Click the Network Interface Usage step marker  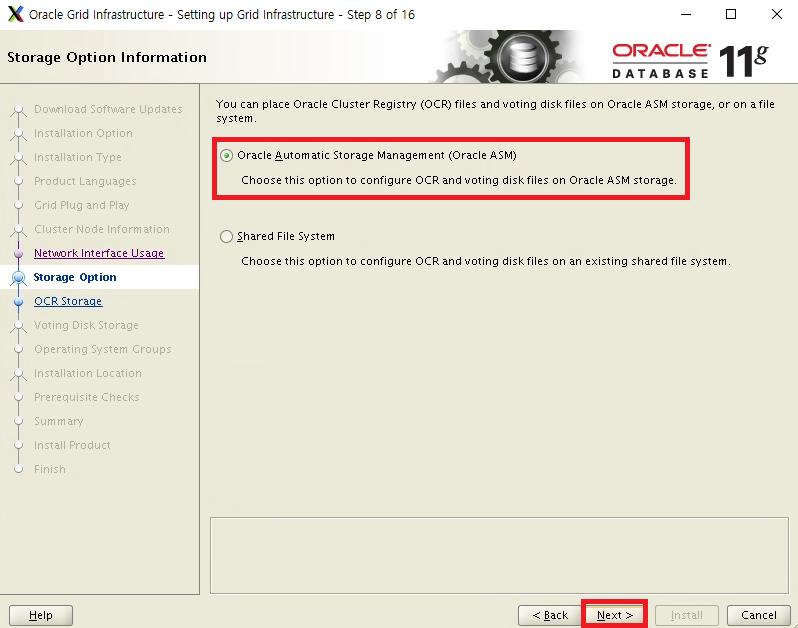pyautogui.click(x=19, y=253)
